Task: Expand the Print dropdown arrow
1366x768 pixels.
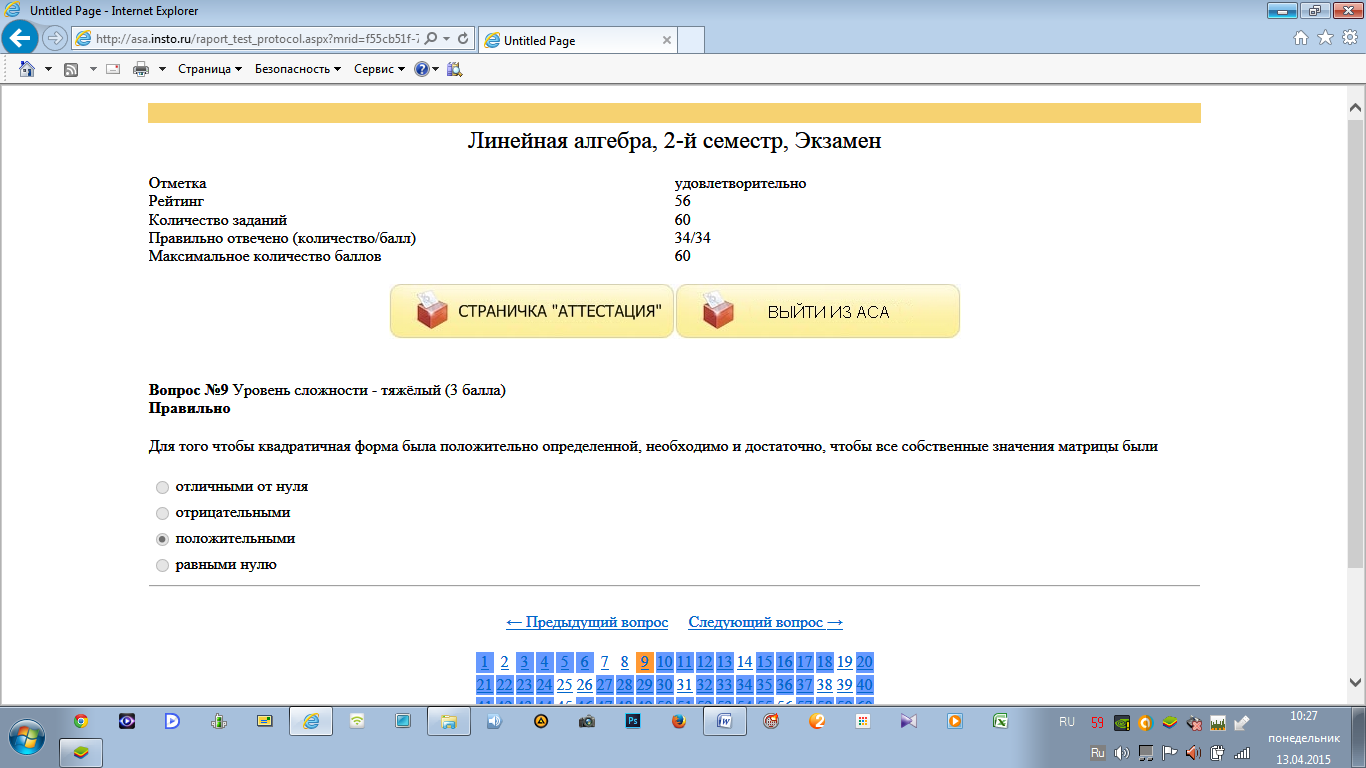Action: coord(162,69)
